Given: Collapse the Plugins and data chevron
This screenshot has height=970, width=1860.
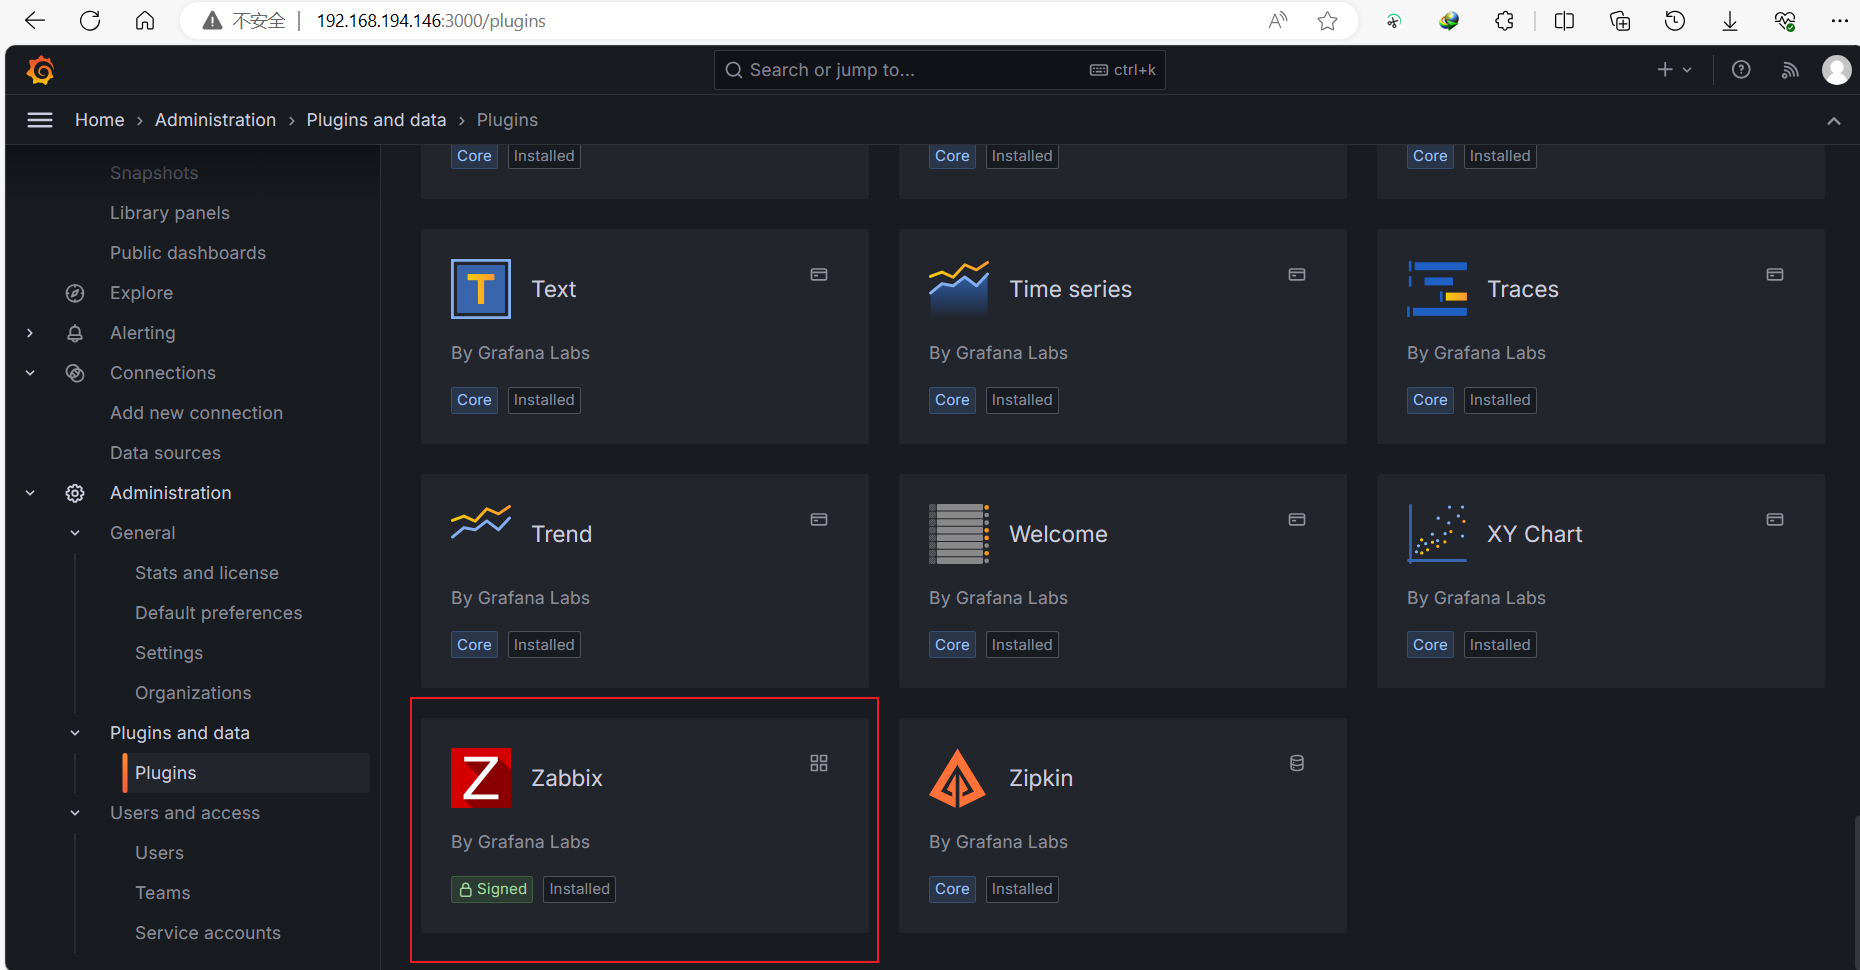Looking at the screenshot, I should click(x=75, y=733).
